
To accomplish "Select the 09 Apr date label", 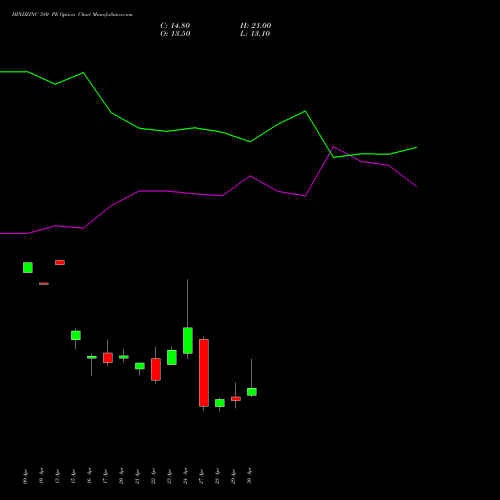I will pyautogui.click(x=25, y=477).
